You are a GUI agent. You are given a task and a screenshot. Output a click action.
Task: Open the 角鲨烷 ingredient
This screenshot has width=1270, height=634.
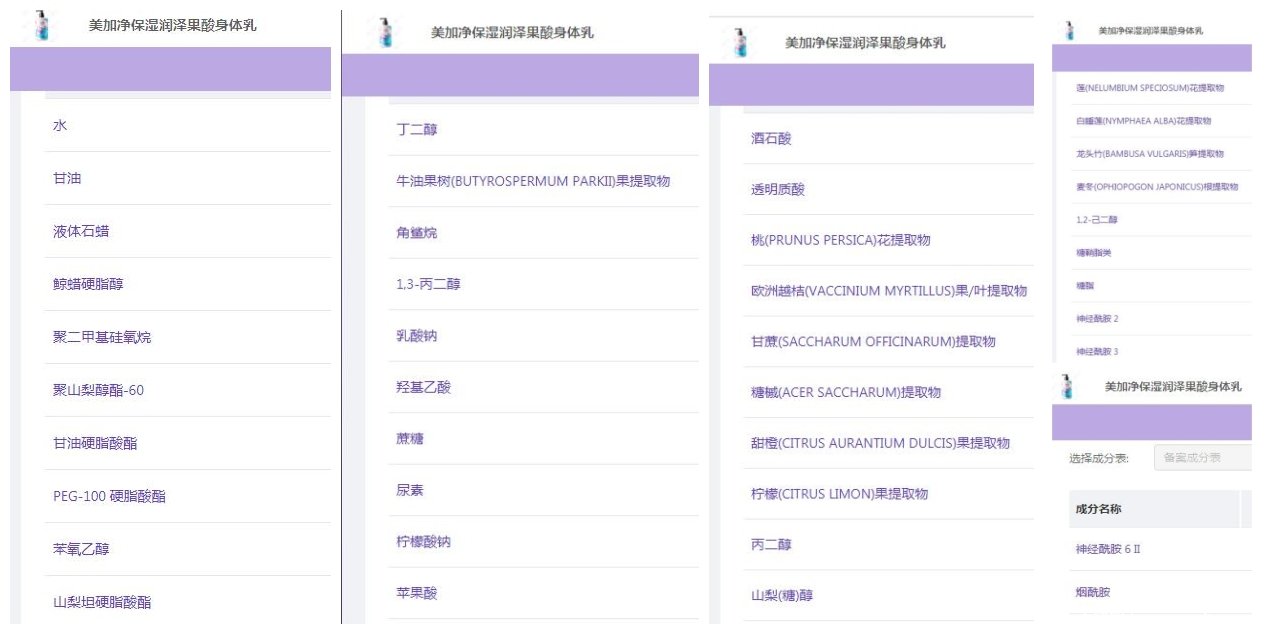[417, 233]
